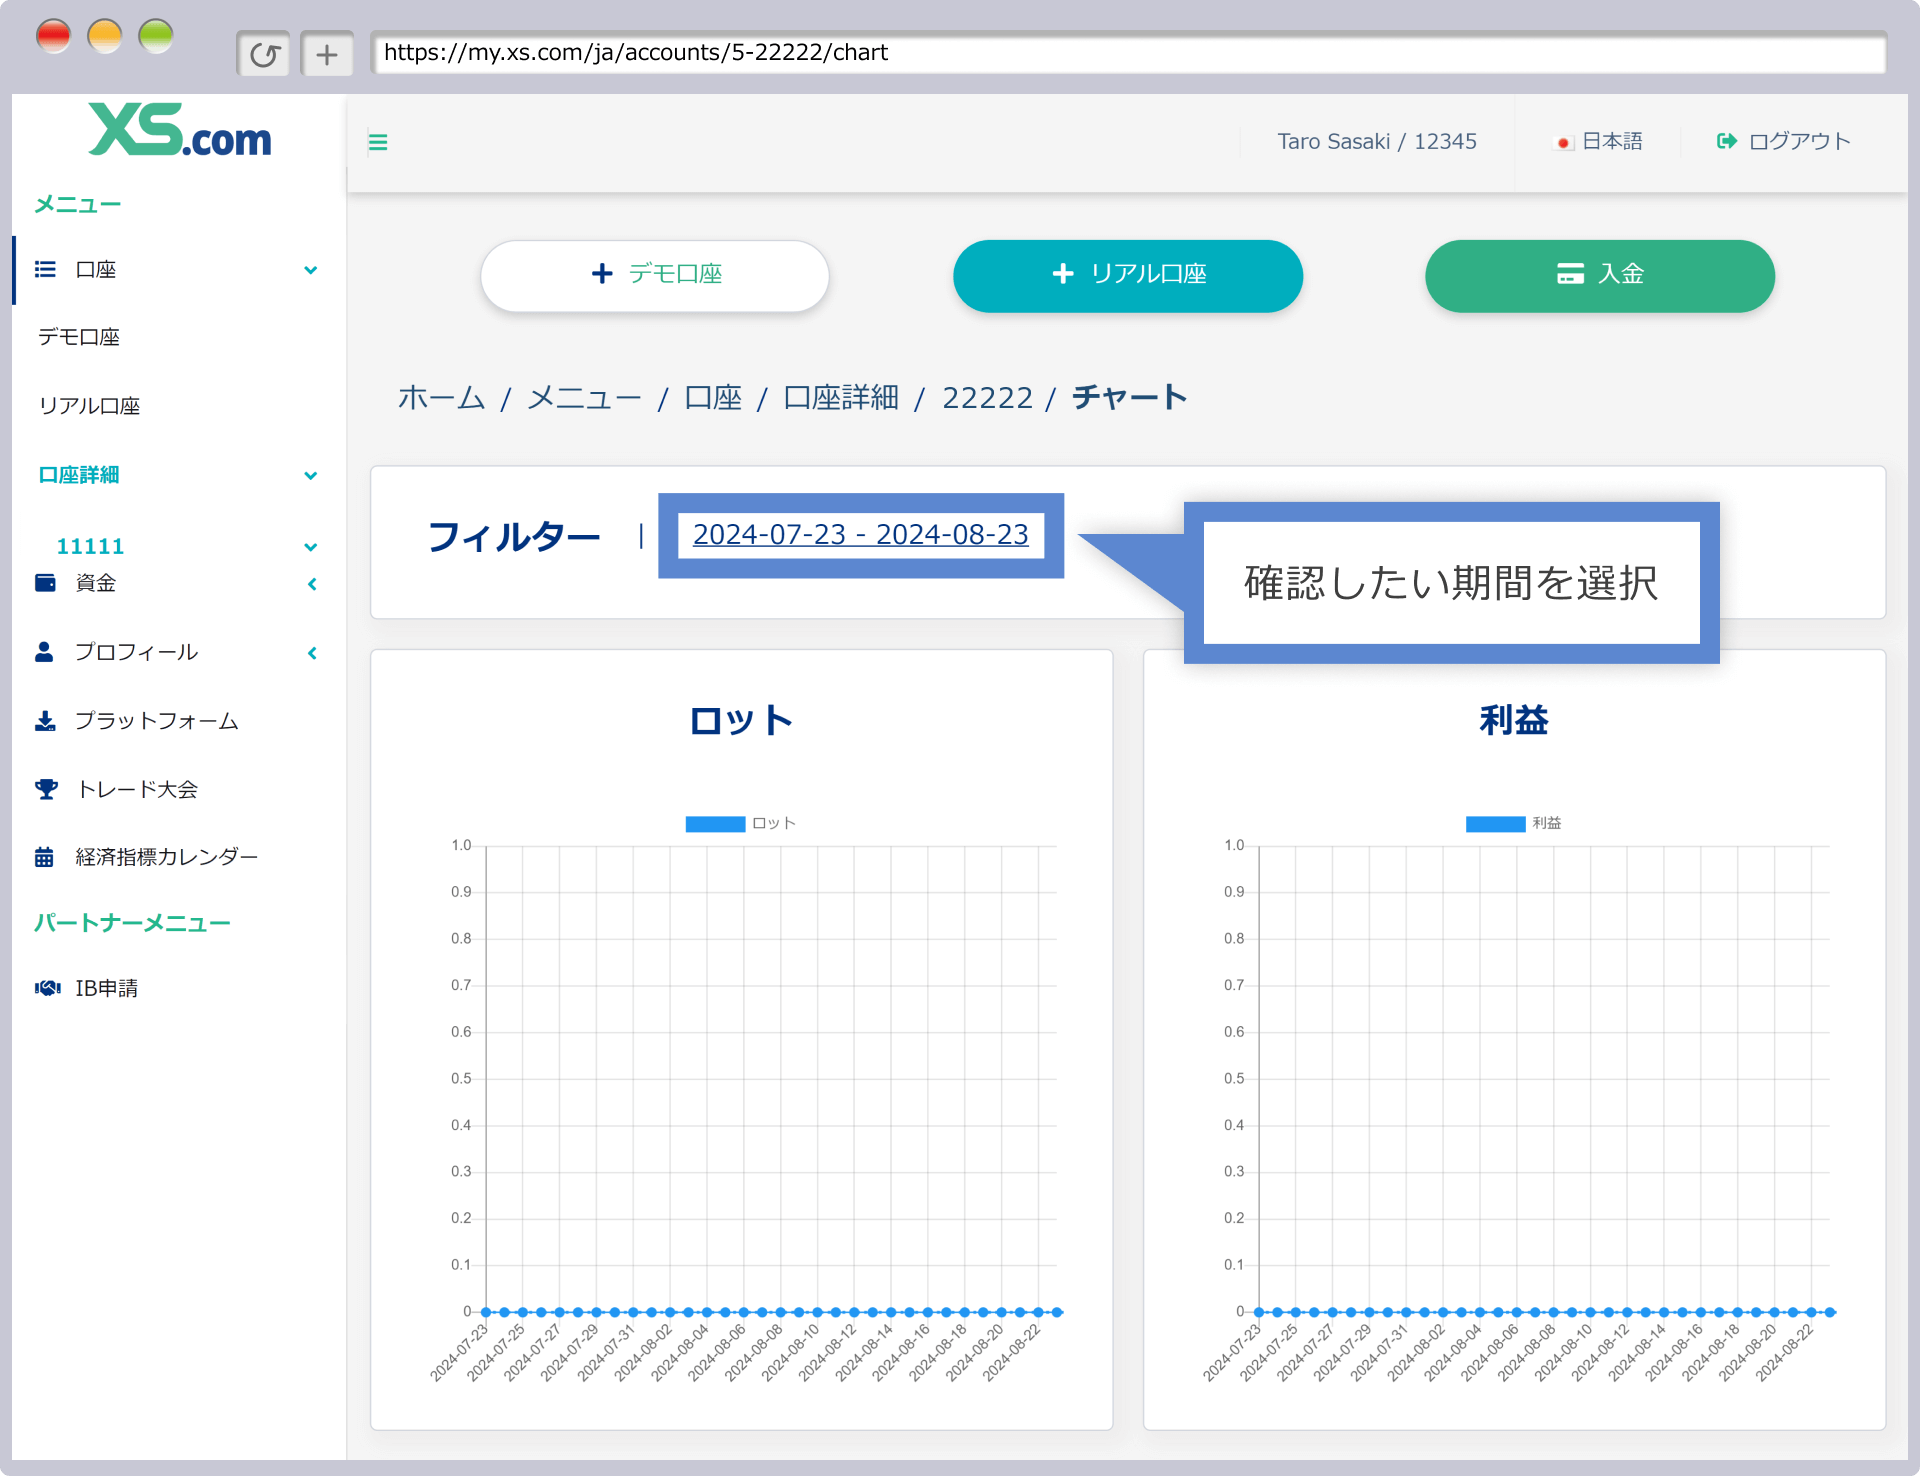Click the browser reload button
Image resolution: width=1920 pixels, height=1476 pixels.
coord(264,54)
